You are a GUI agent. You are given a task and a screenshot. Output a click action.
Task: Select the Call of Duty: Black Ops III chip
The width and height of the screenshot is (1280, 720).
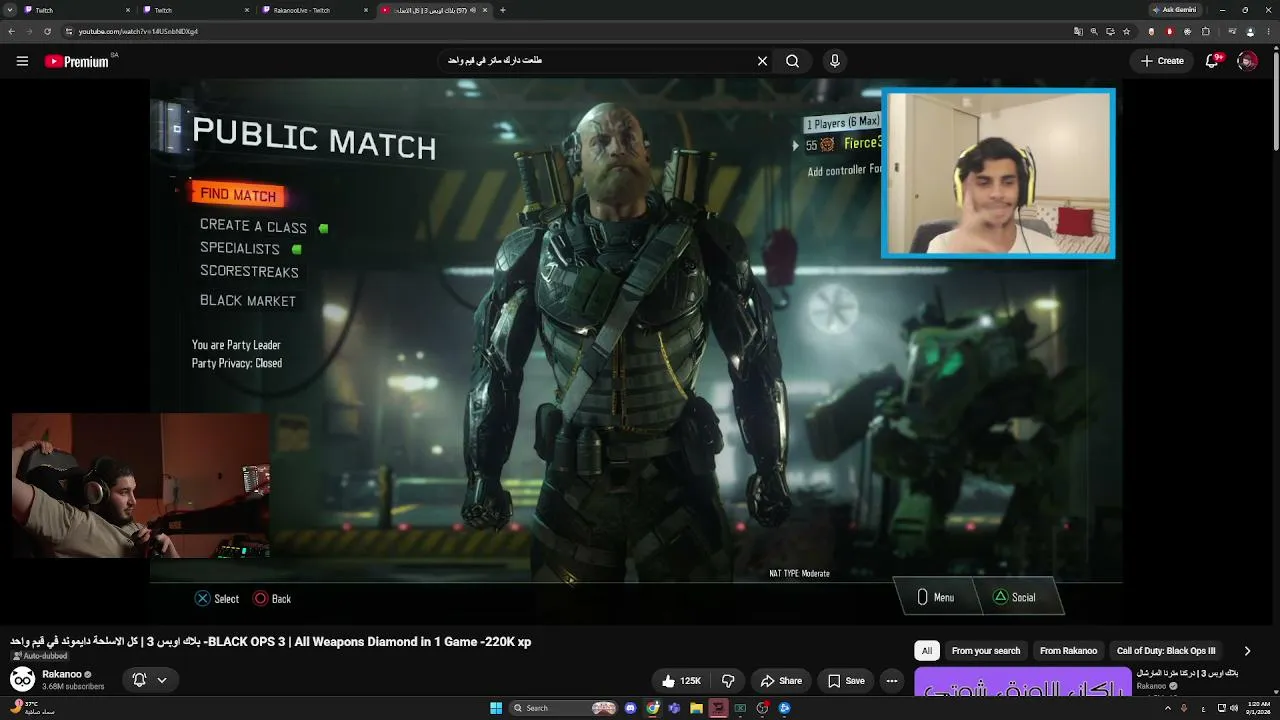1166,651
